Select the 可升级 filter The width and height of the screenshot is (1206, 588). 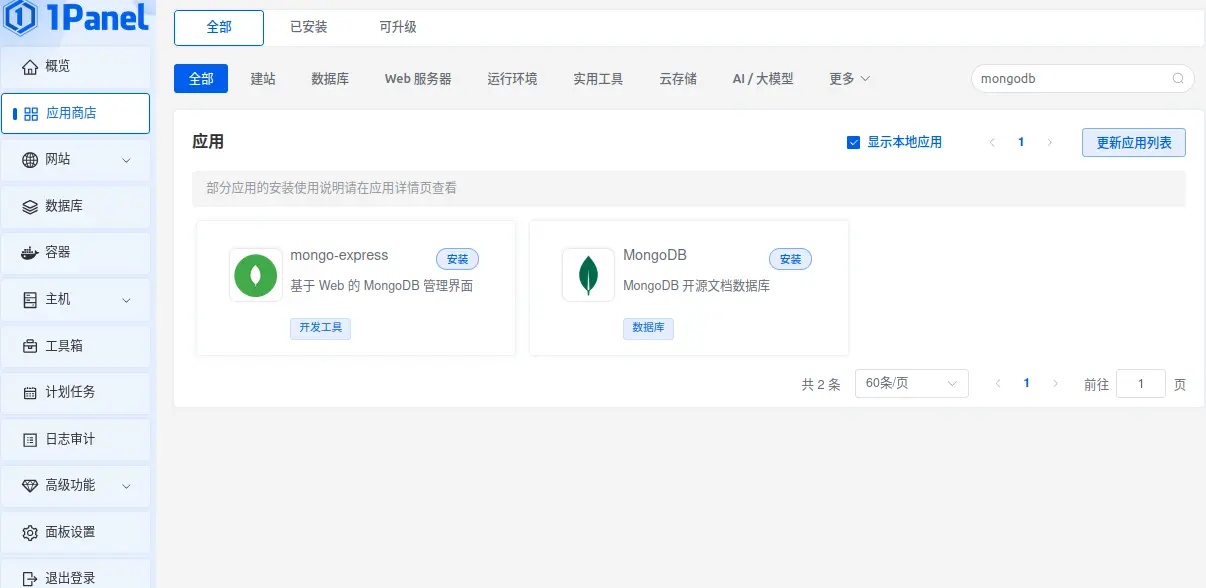tap(398, 27)
